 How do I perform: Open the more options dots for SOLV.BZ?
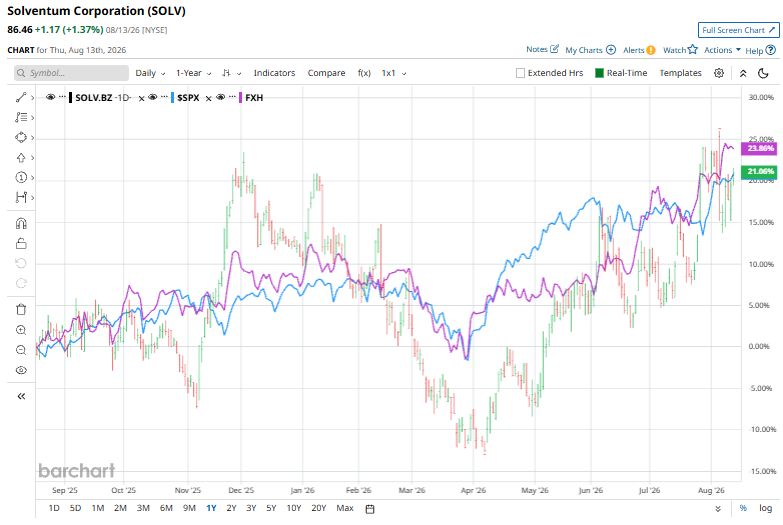click(62, 96)
